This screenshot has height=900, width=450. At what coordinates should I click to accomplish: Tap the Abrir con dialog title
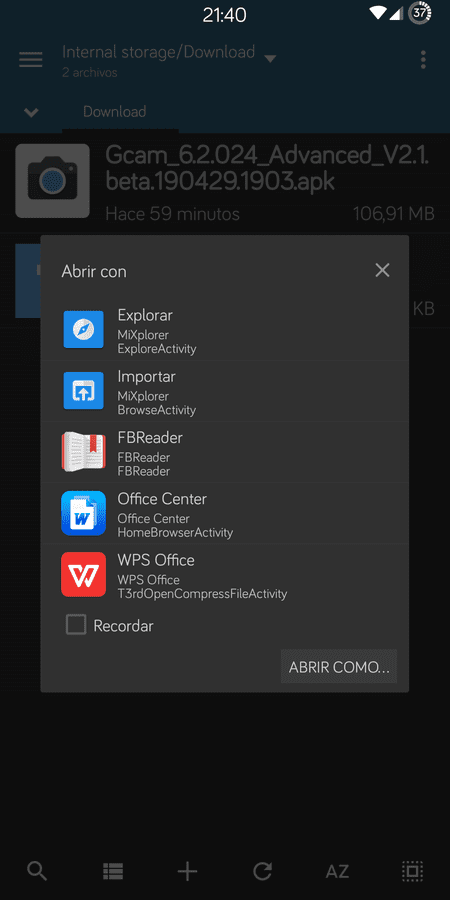point(94,271)
